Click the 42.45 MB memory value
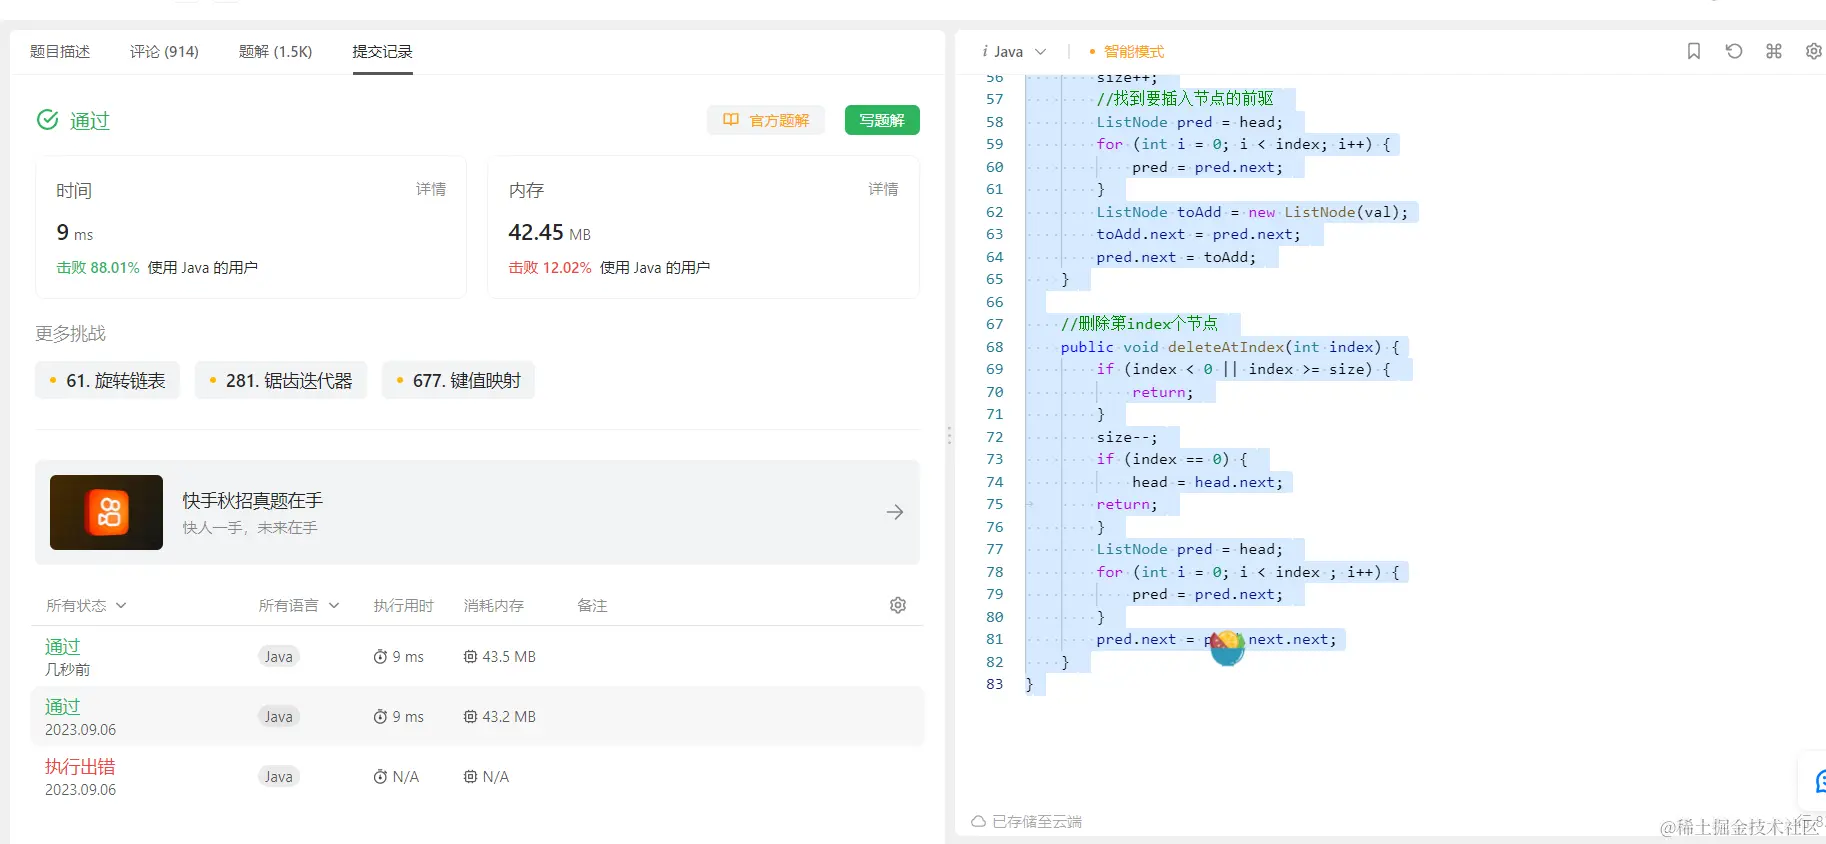 pos(549,233)
